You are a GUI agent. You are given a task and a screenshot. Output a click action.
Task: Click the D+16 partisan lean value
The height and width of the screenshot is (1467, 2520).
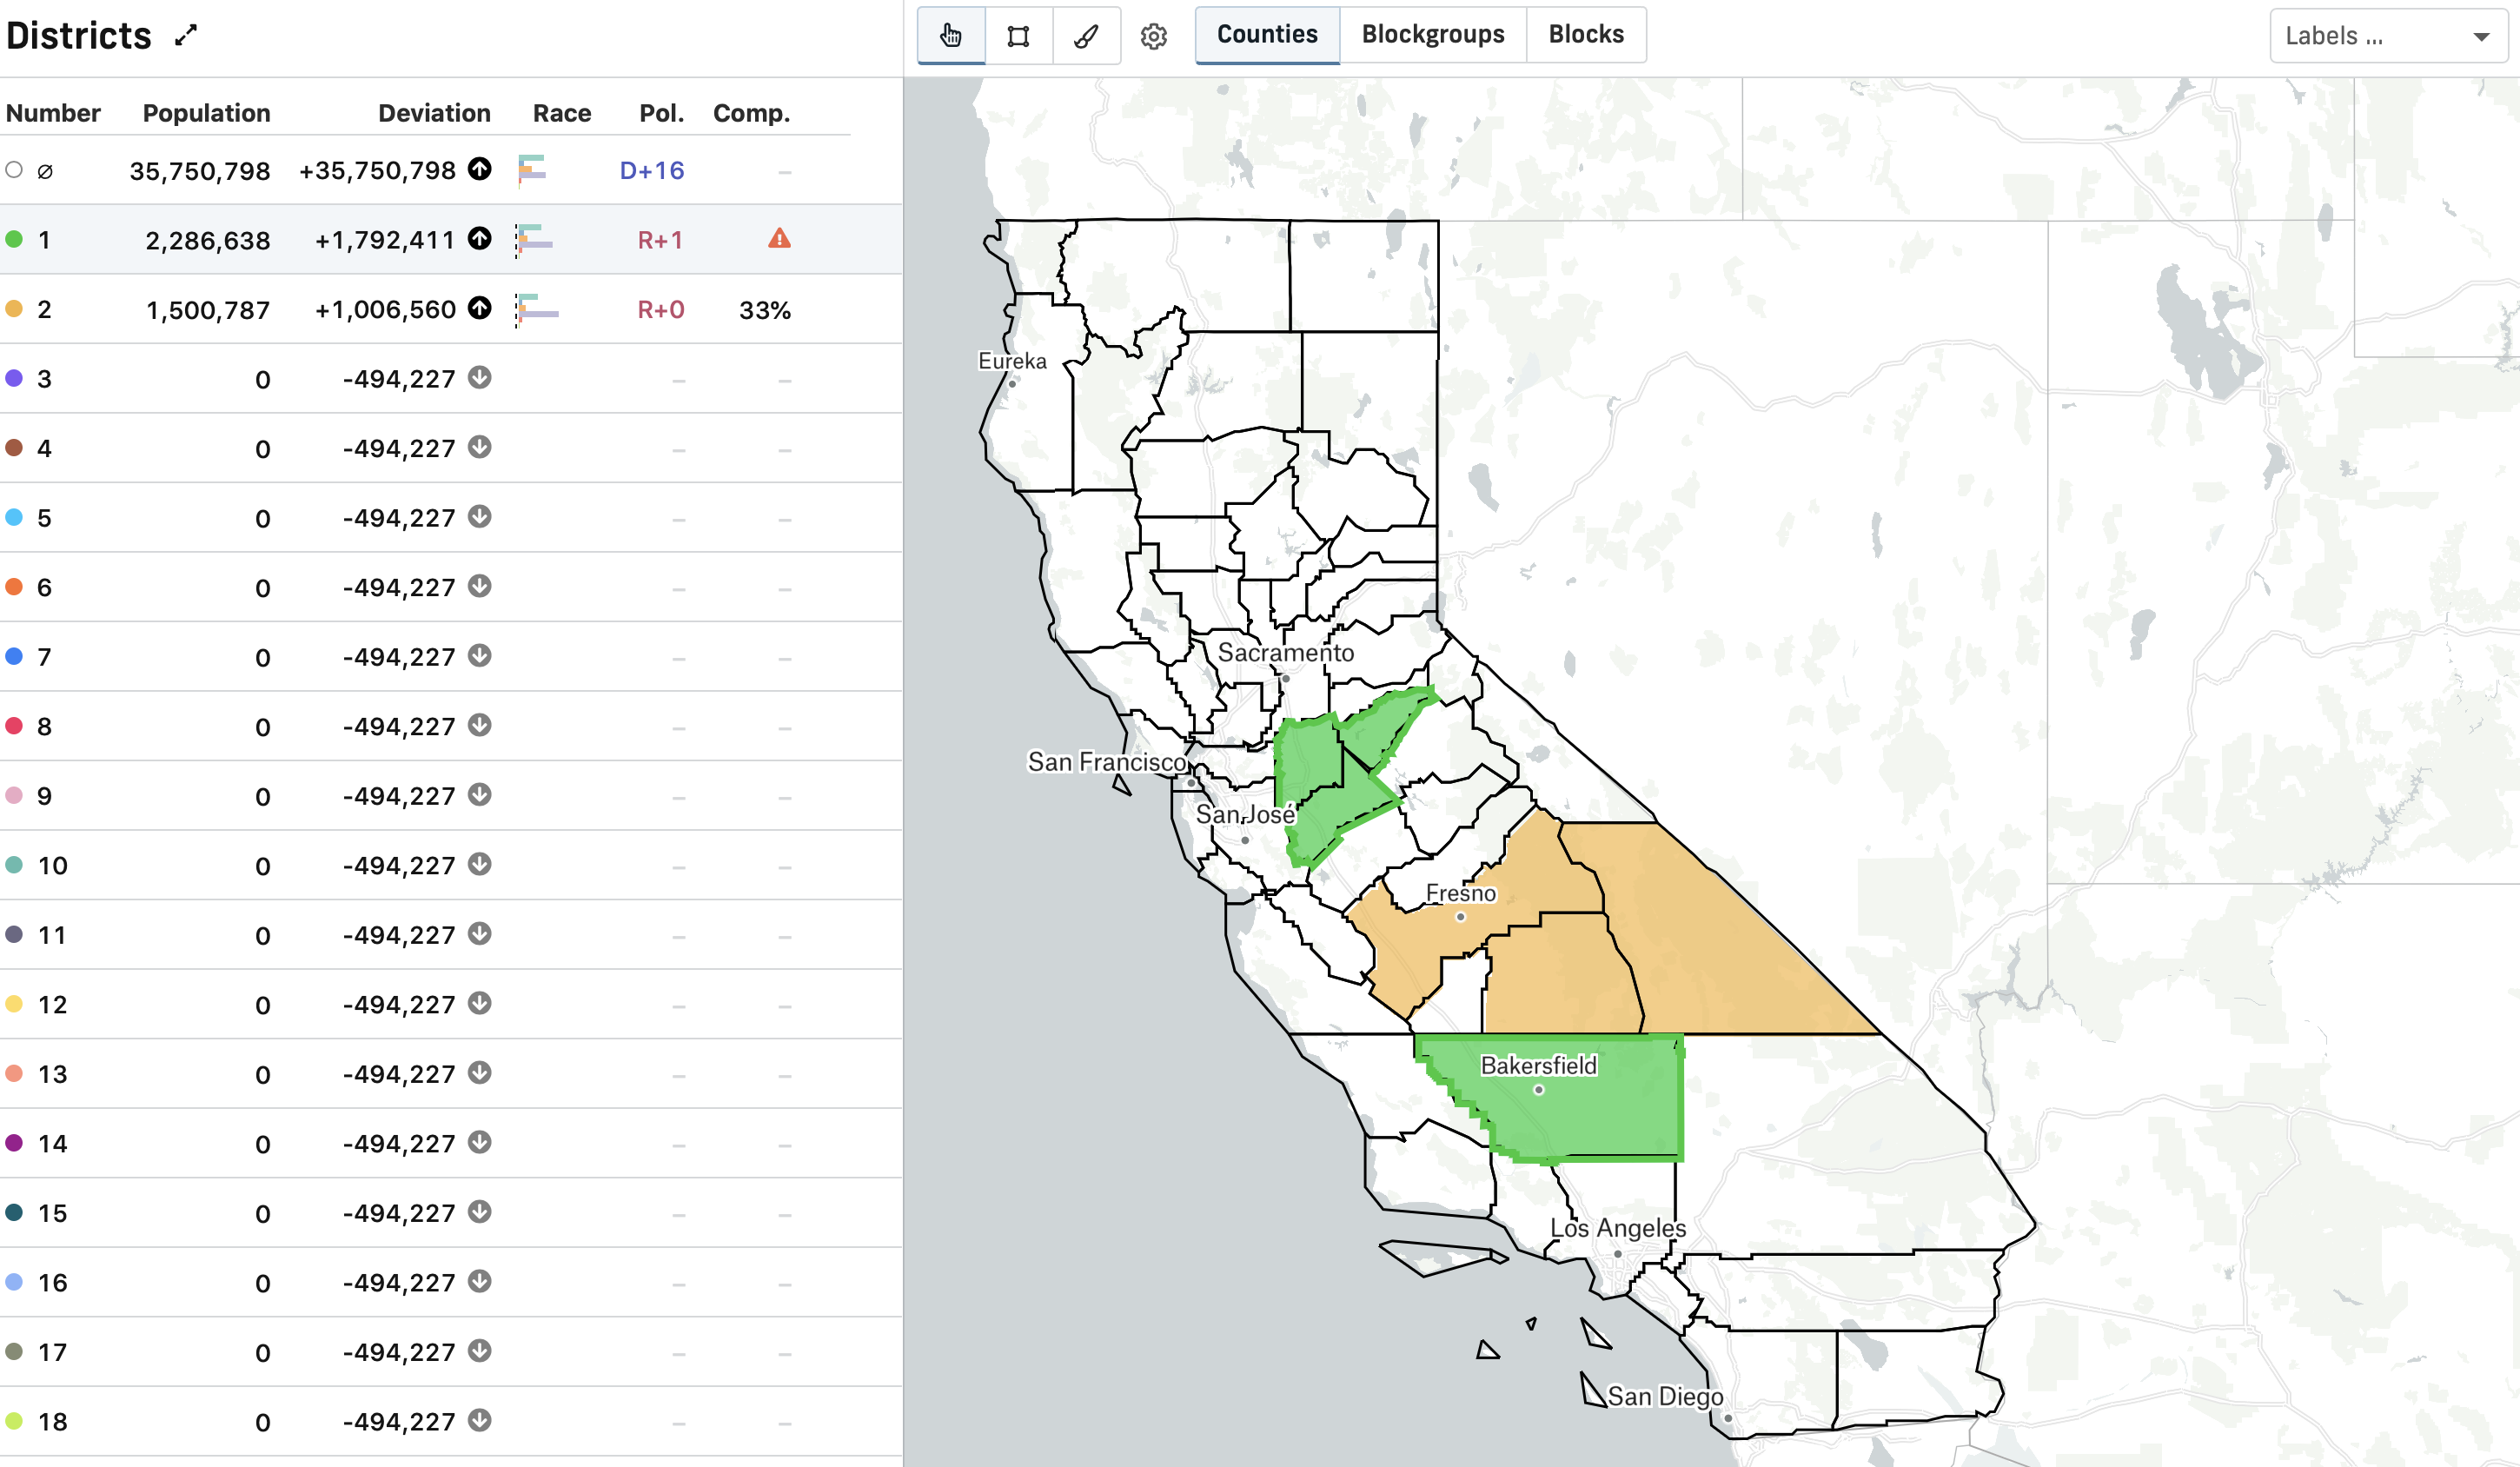click(652, 170)
